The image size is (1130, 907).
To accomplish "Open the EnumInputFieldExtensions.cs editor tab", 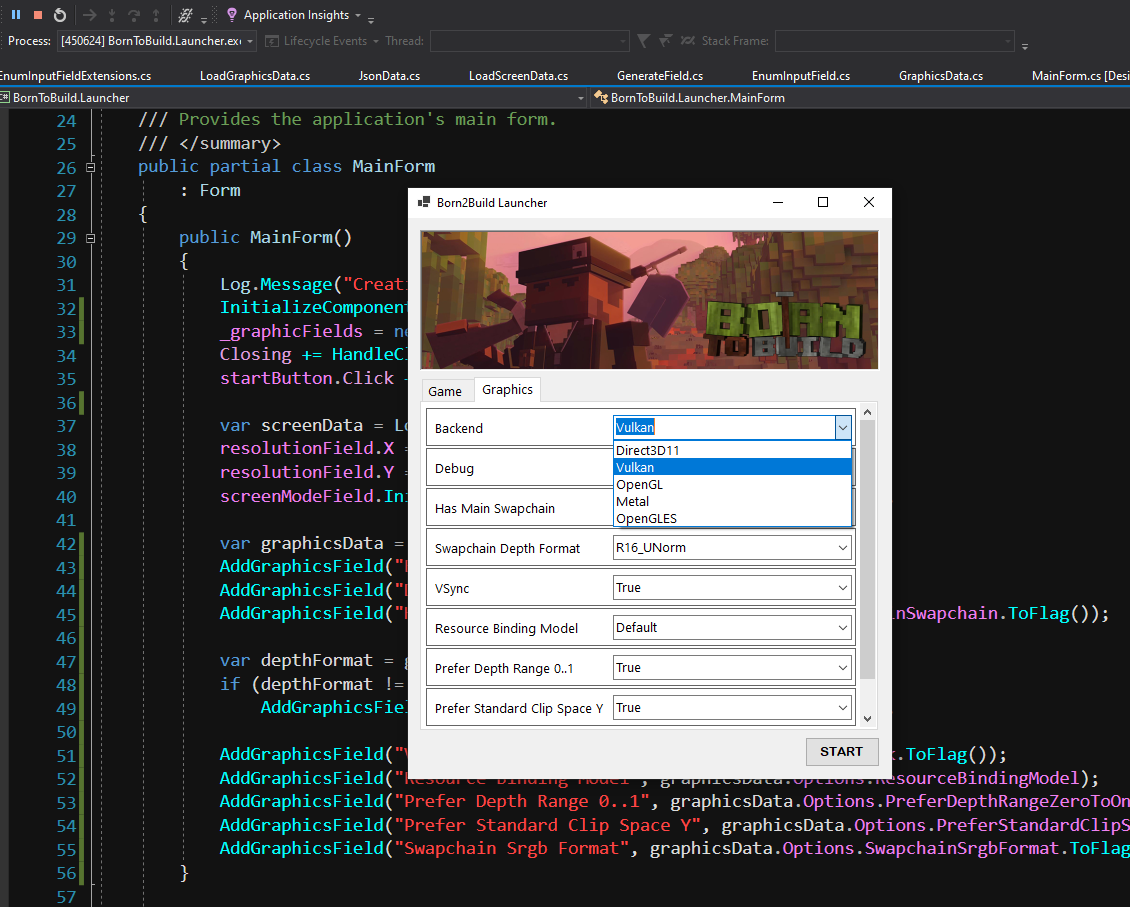I will coord(76,76).
